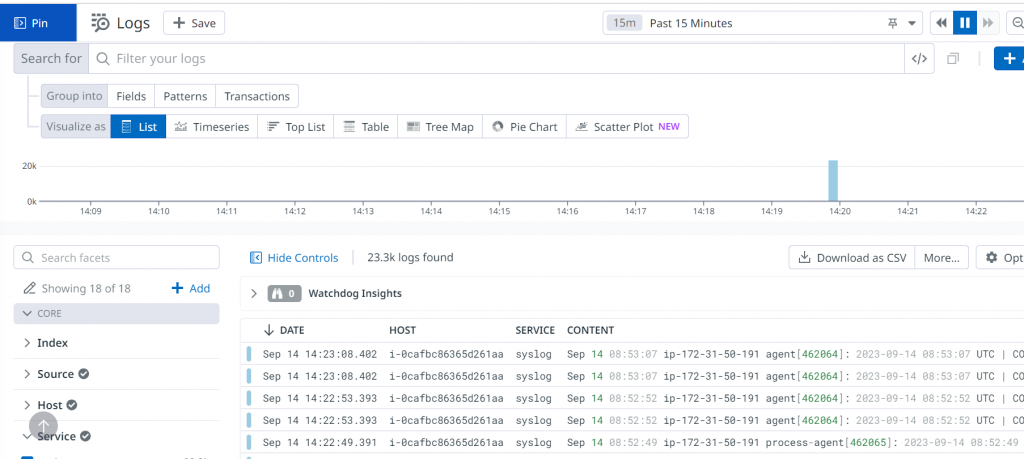Click the pin icon in time selector
This screenshot has width=1024, height=459.
pos(893,23)
